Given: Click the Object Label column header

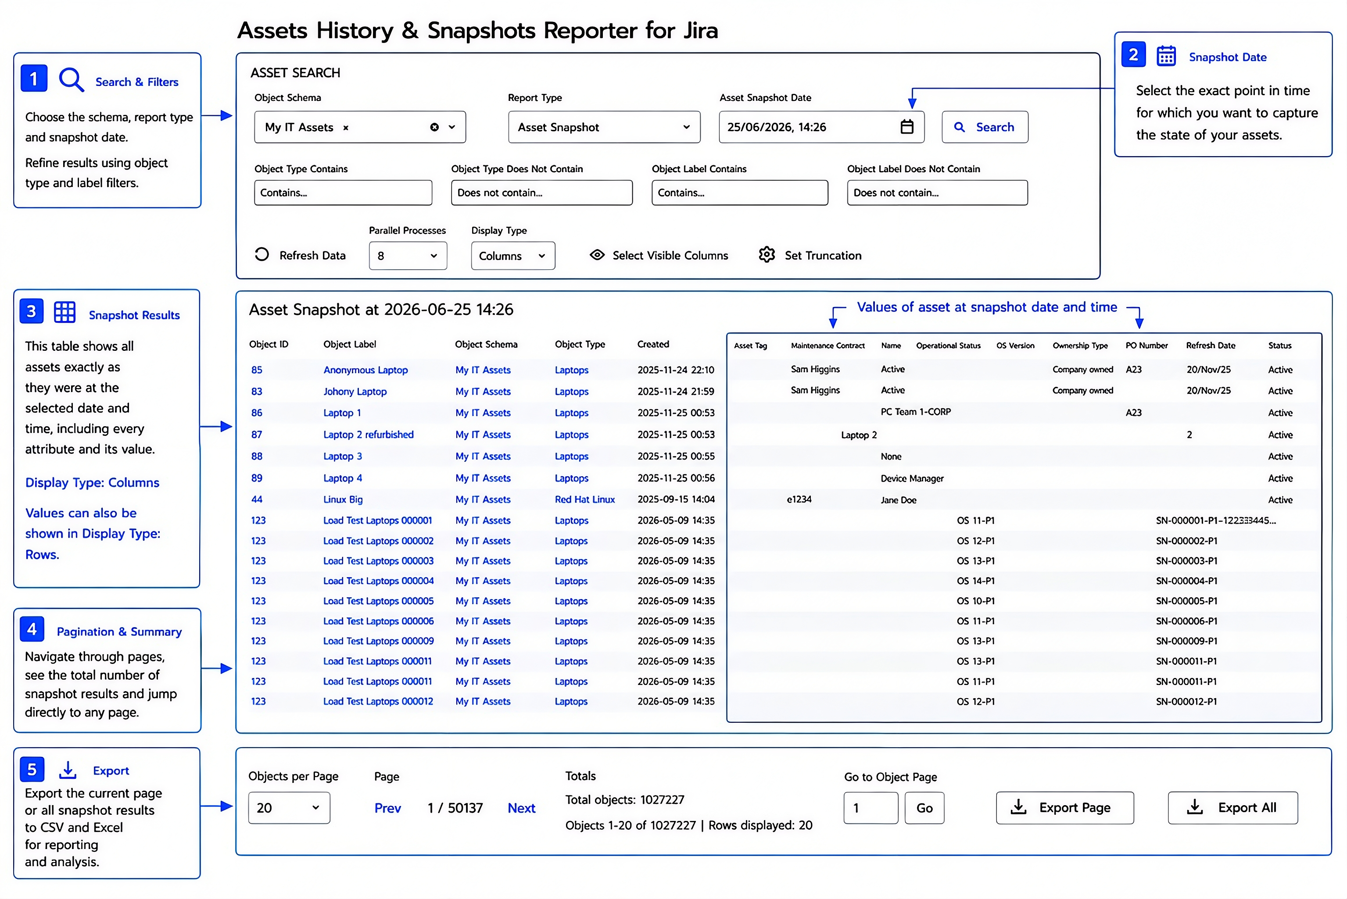Looking at the screenshot, I should click(350, 345).
